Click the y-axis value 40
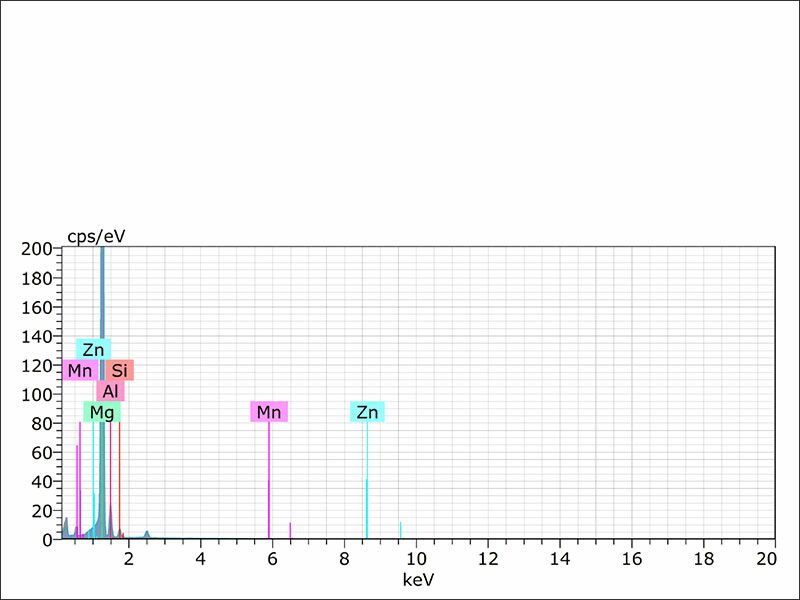Image resolution: width=800 pixels, height=600 pixels. pyautogui.click(x=42, y=481)
